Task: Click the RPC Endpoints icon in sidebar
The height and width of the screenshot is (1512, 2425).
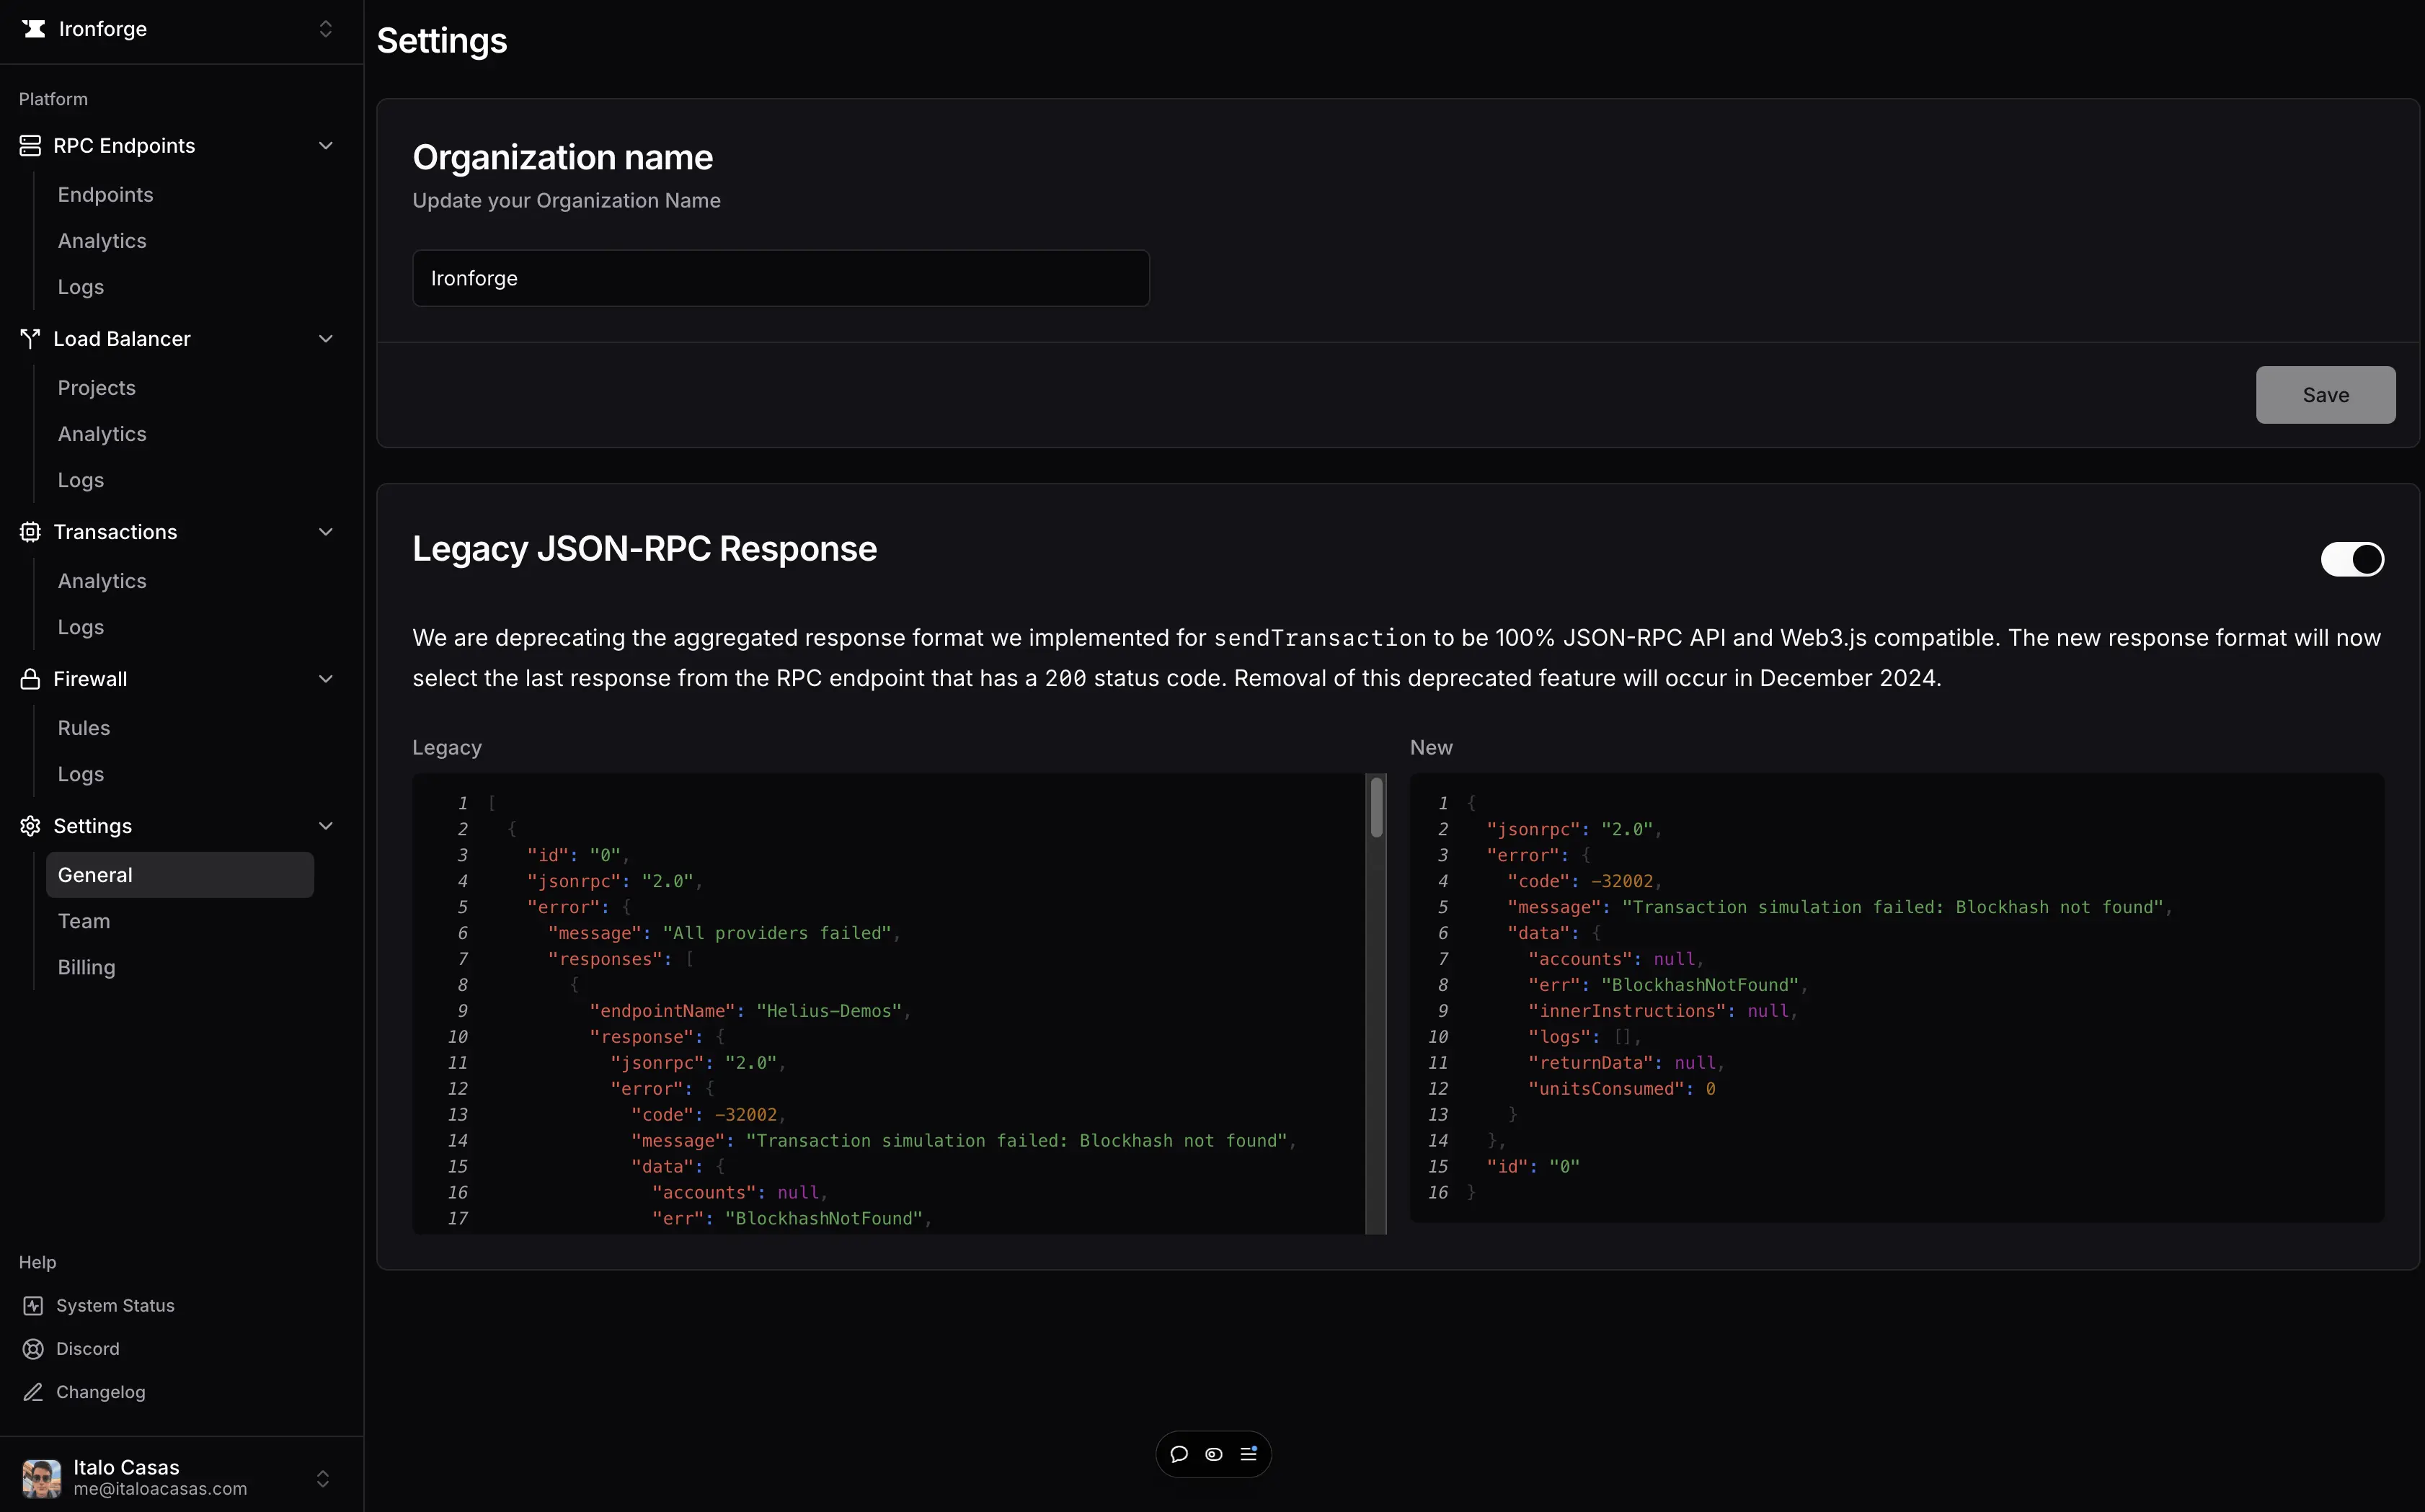Action: 30,146
